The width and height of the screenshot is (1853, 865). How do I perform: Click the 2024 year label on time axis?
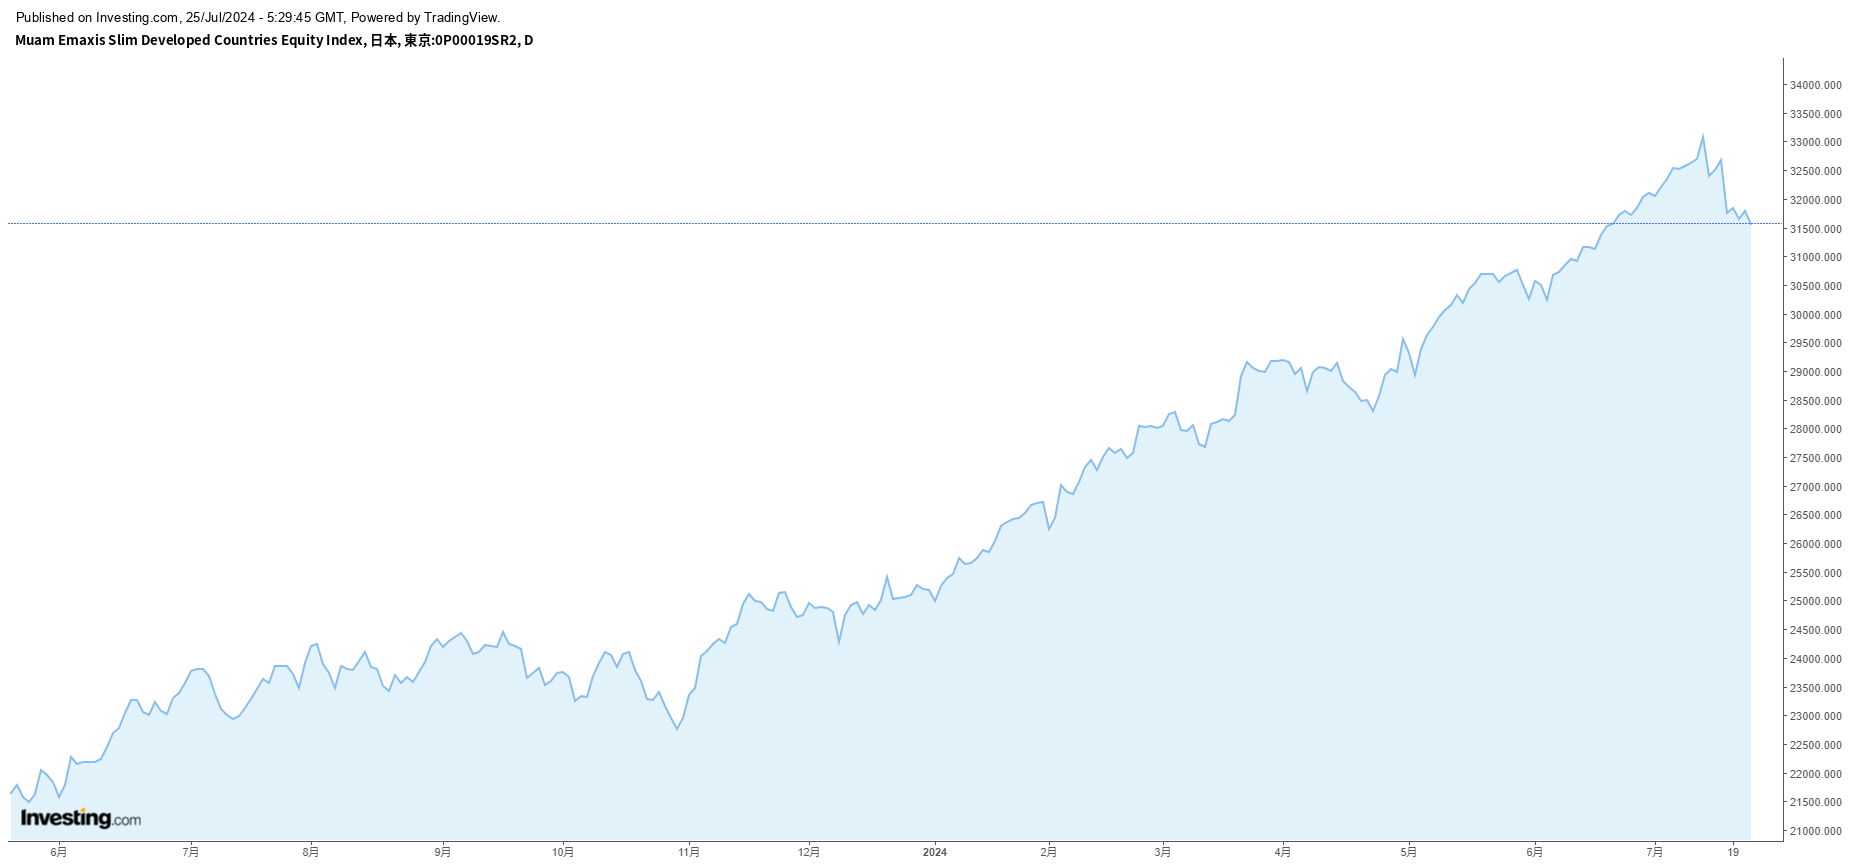tap(934, 852)
